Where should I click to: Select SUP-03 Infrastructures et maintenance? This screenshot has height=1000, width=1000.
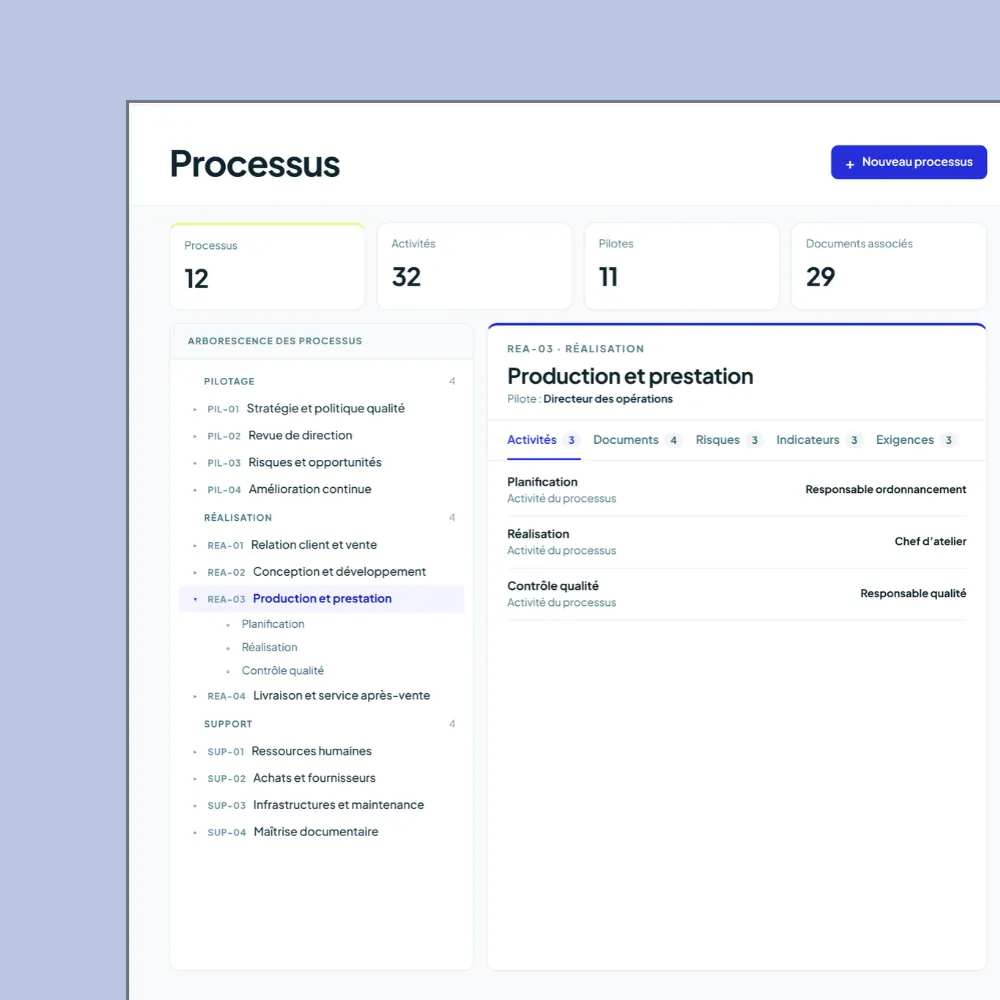click(x=321, y=805)
